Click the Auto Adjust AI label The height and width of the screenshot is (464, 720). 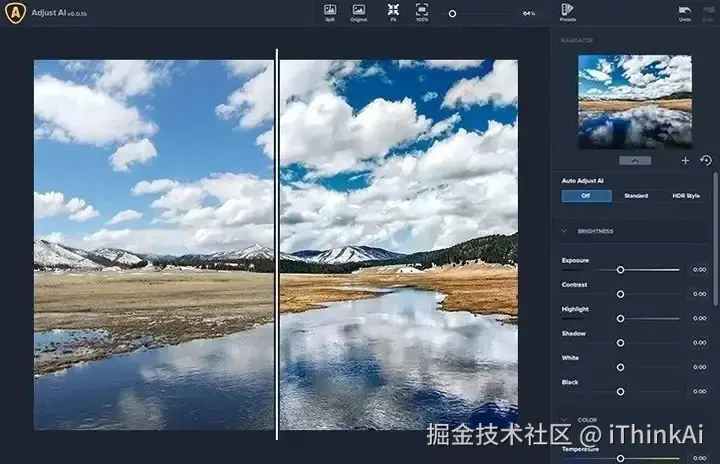pyautogui.click(x=582, y=181)
